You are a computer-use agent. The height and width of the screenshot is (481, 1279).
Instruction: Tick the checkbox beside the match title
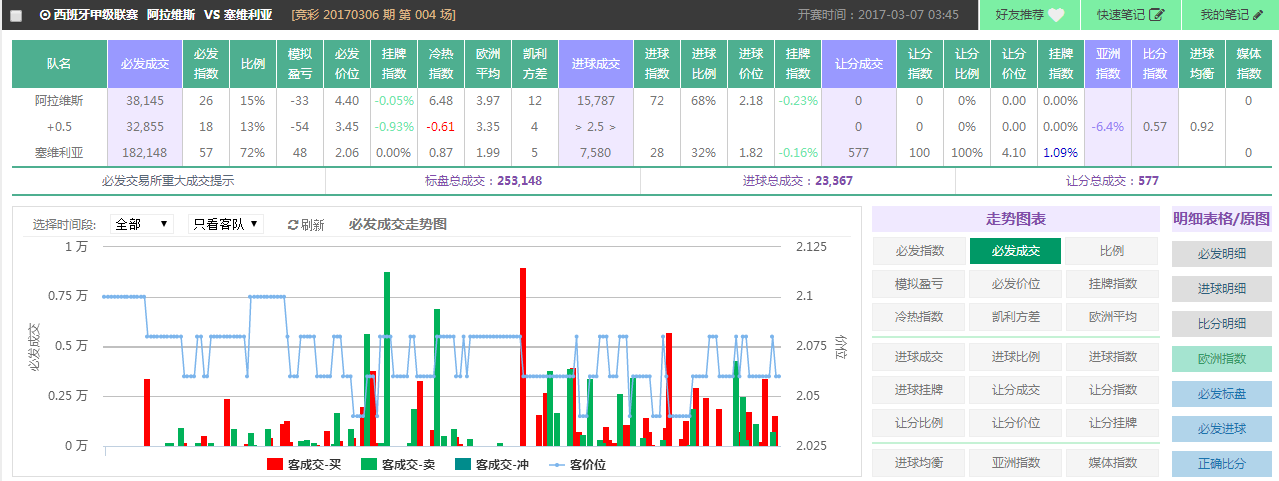click(16, 16)
